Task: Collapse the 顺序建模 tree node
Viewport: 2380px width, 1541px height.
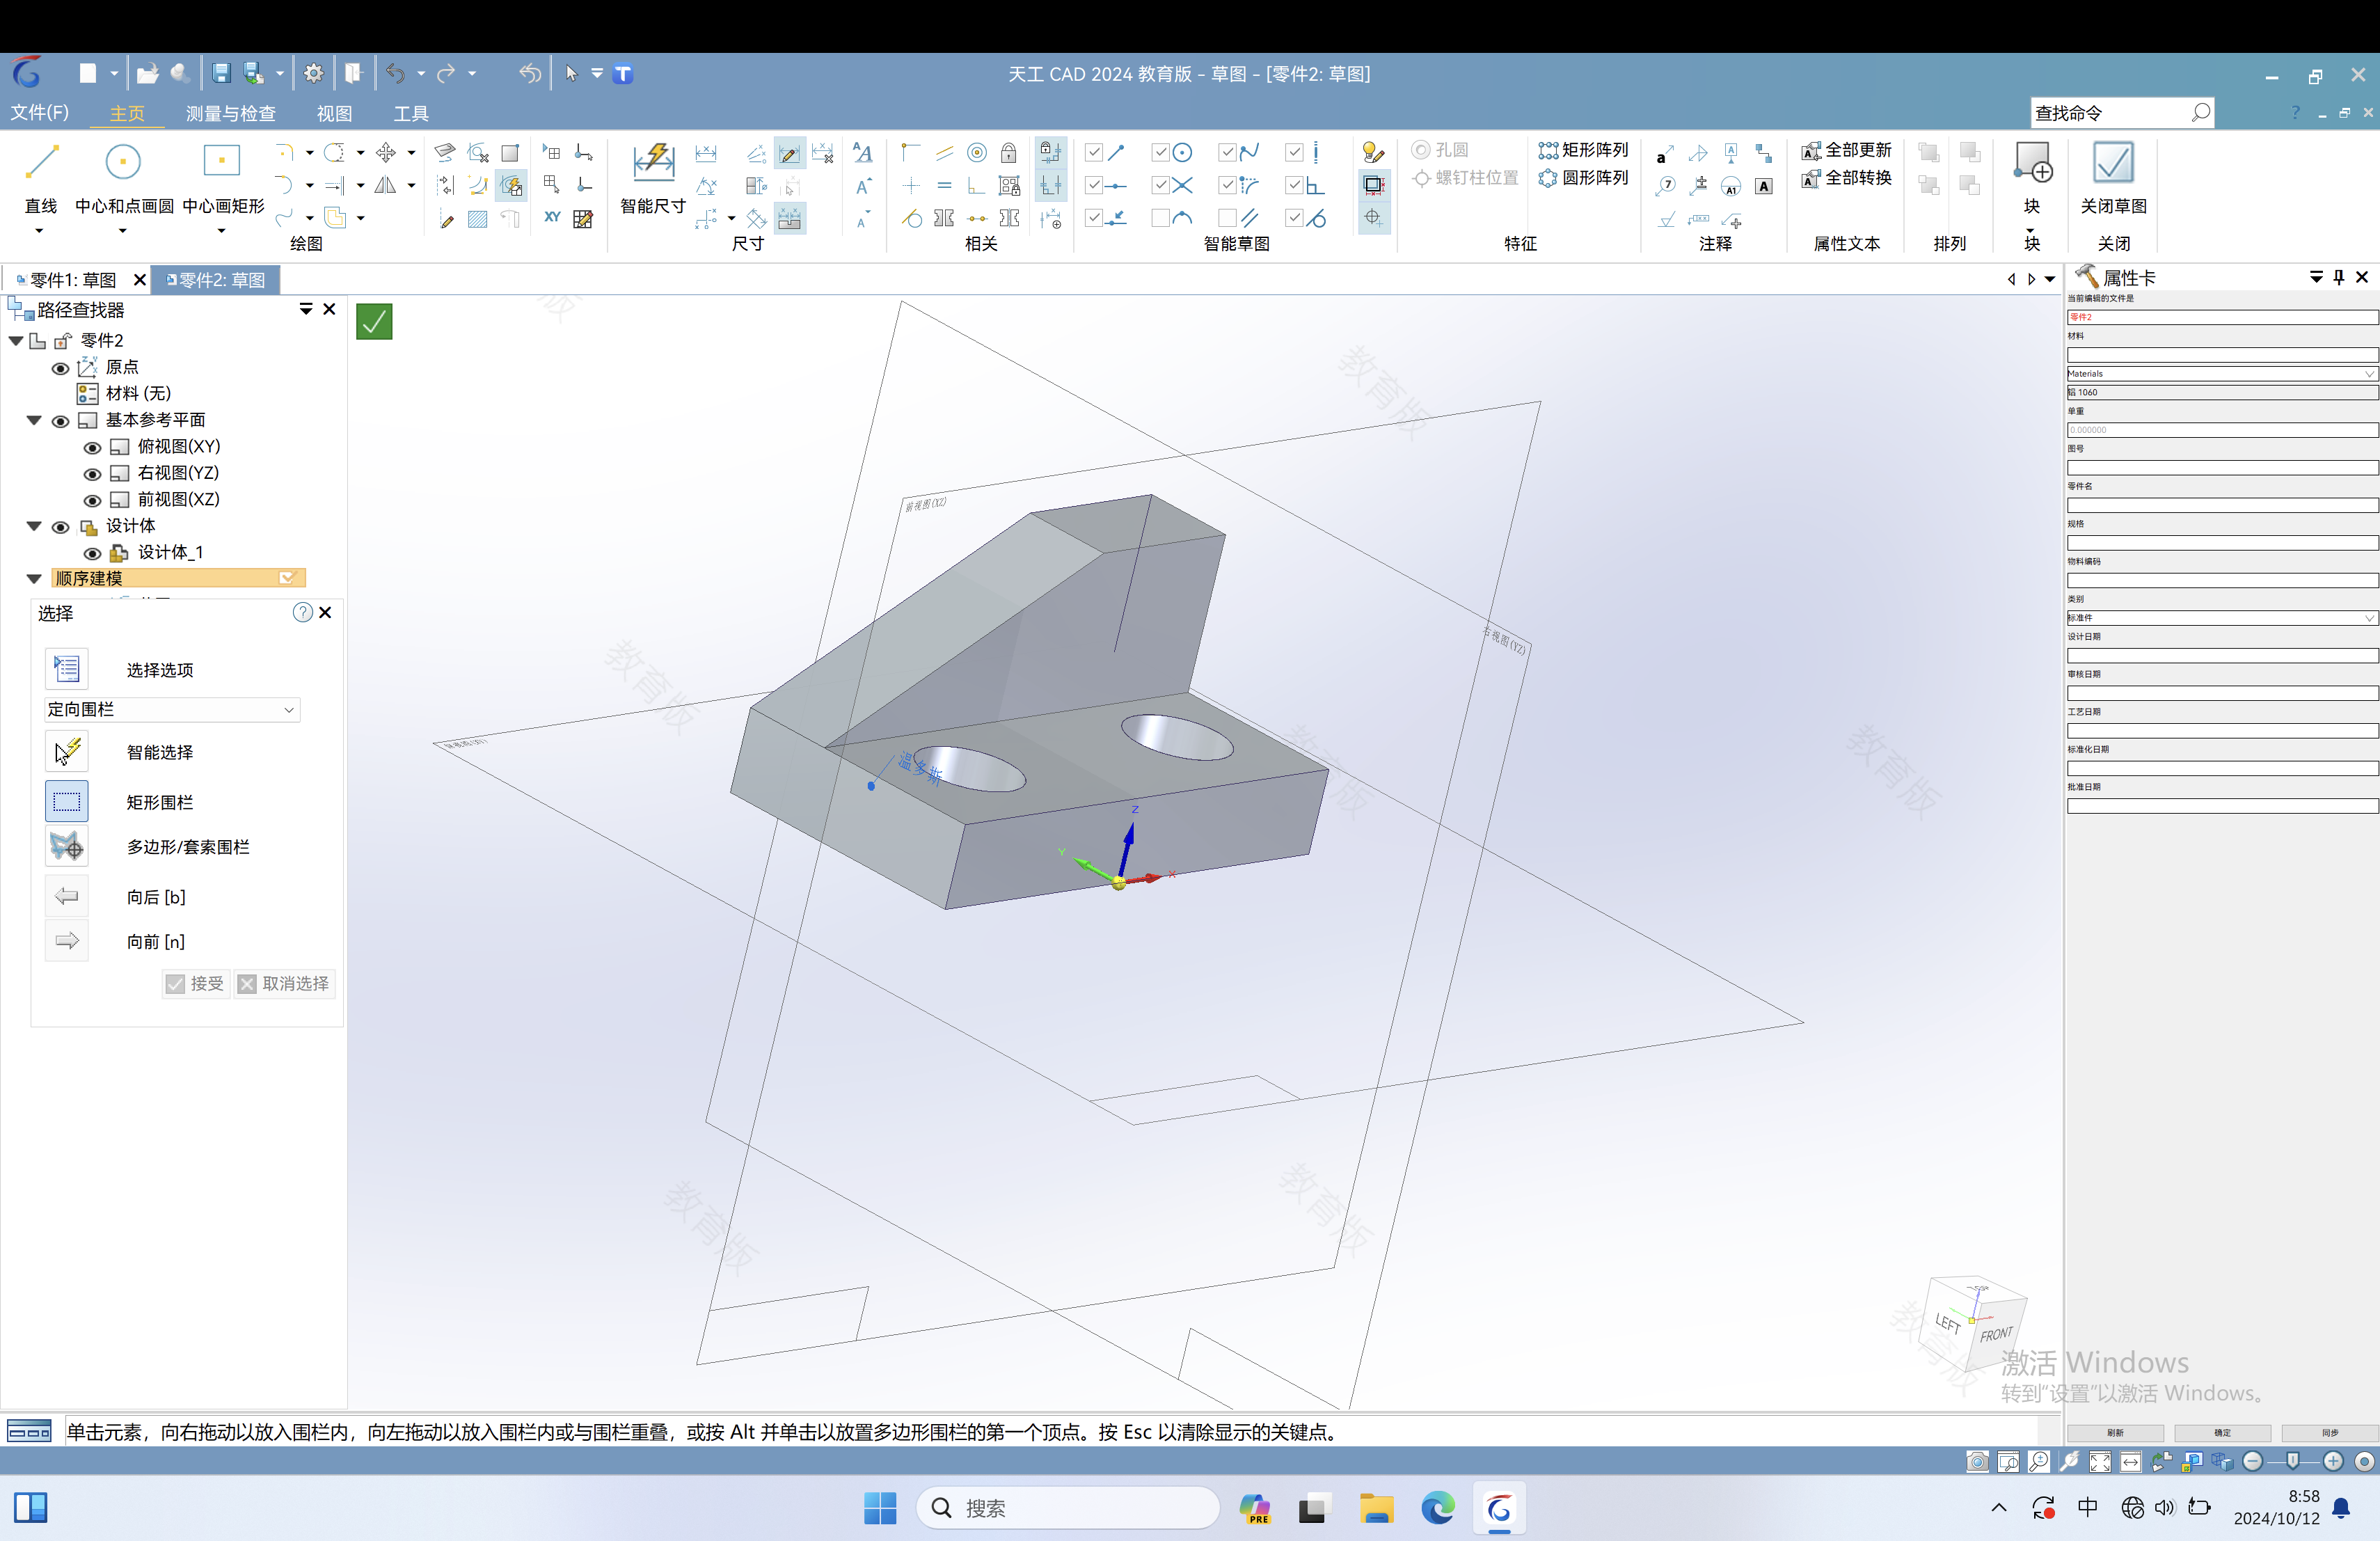Action: point(34,578)
